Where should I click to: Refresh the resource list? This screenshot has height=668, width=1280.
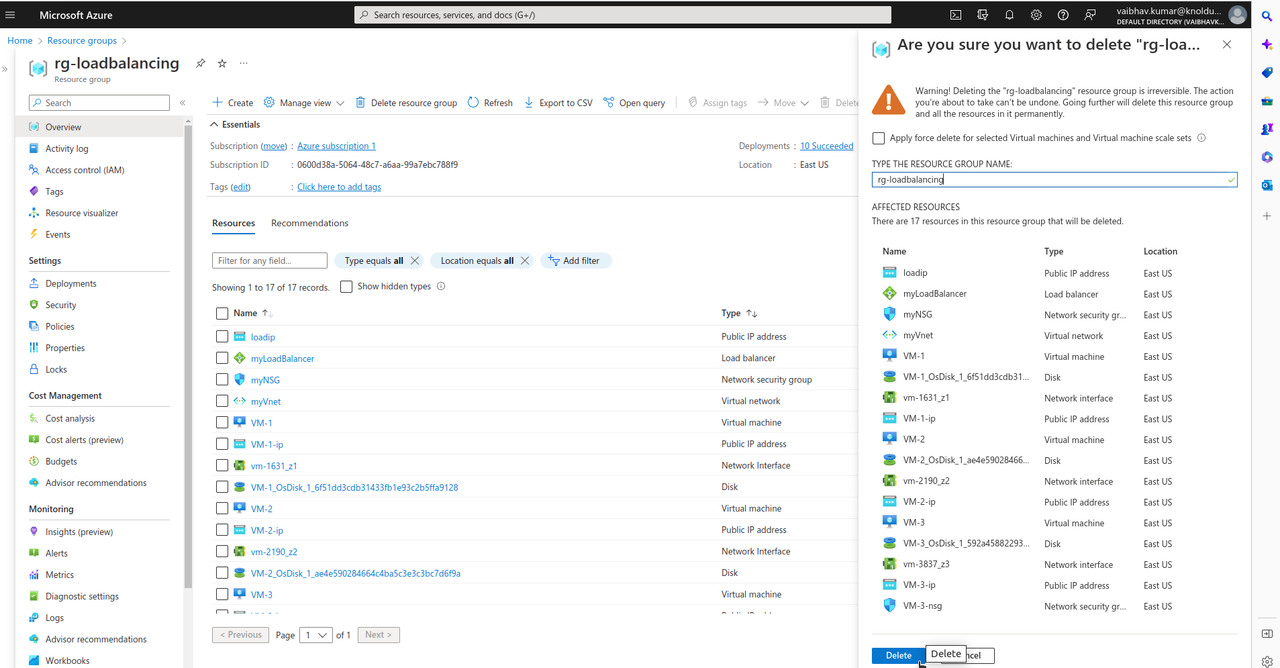(490, 103)
